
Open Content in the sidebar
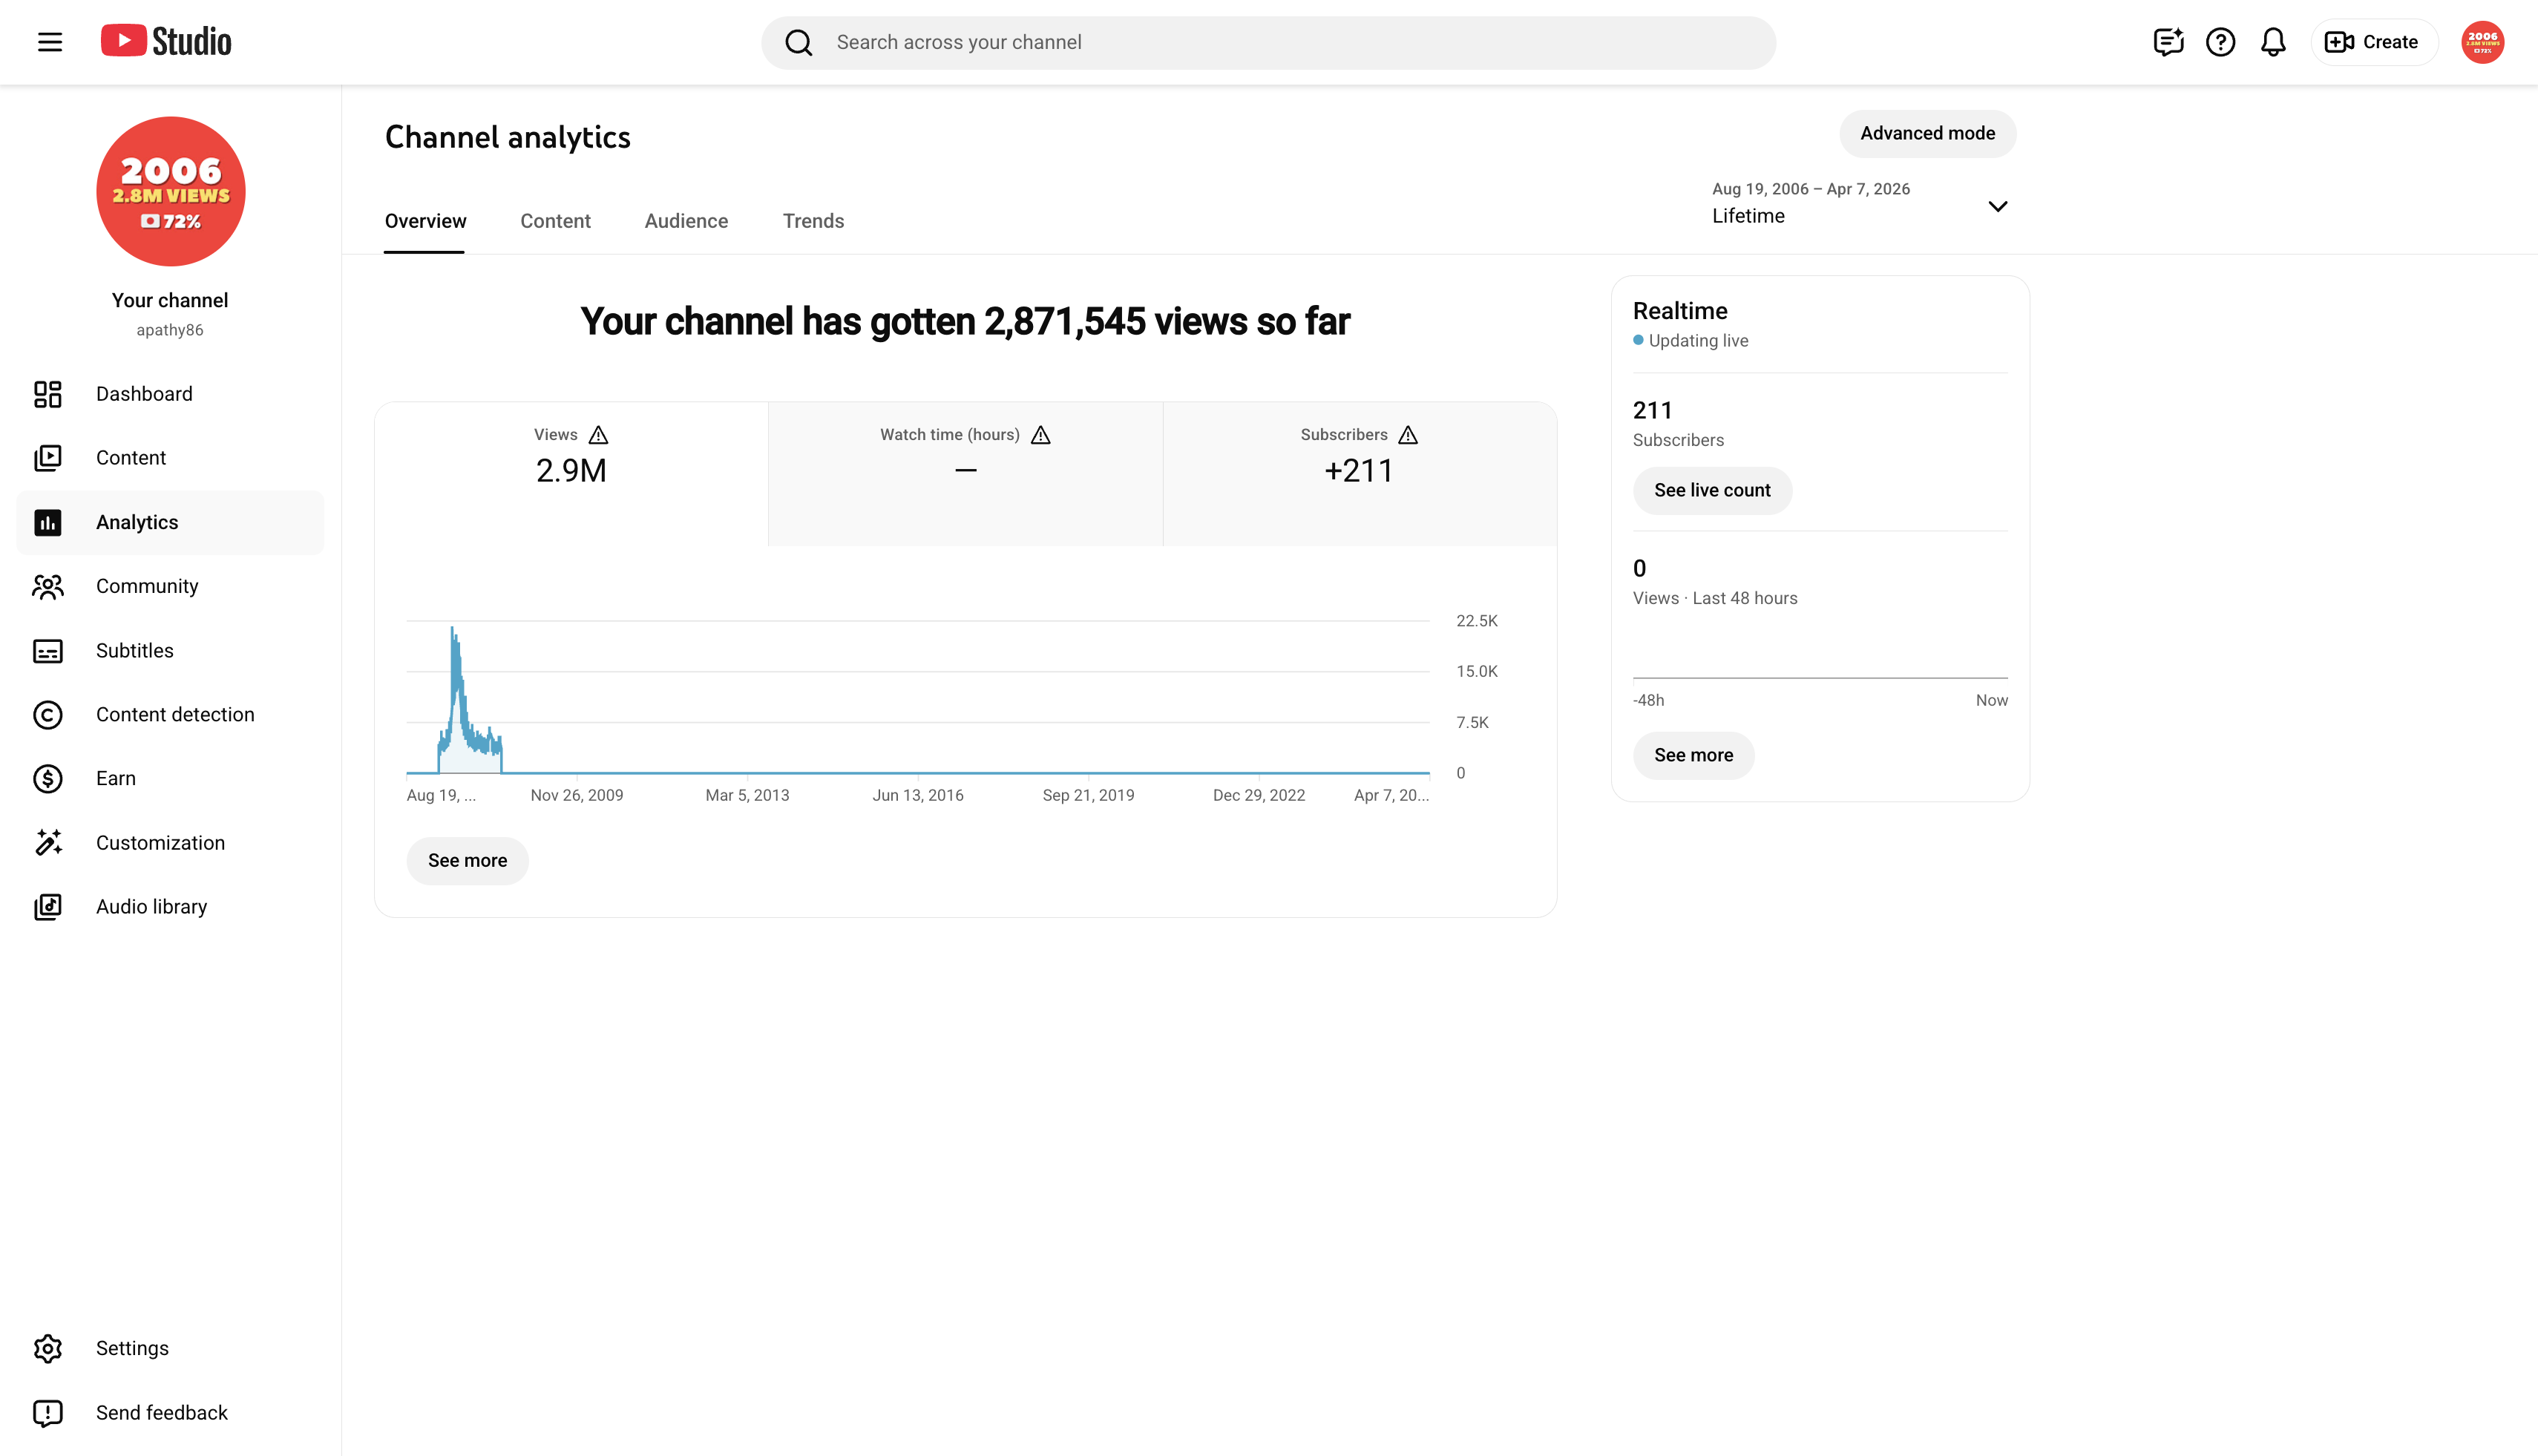pos(170,458)
